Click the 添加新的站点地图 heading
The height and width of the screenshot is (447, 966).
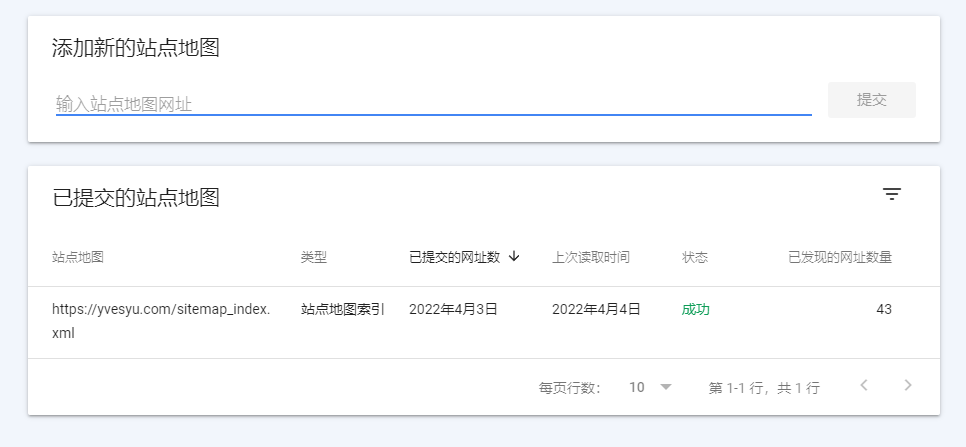click(136, 48)
